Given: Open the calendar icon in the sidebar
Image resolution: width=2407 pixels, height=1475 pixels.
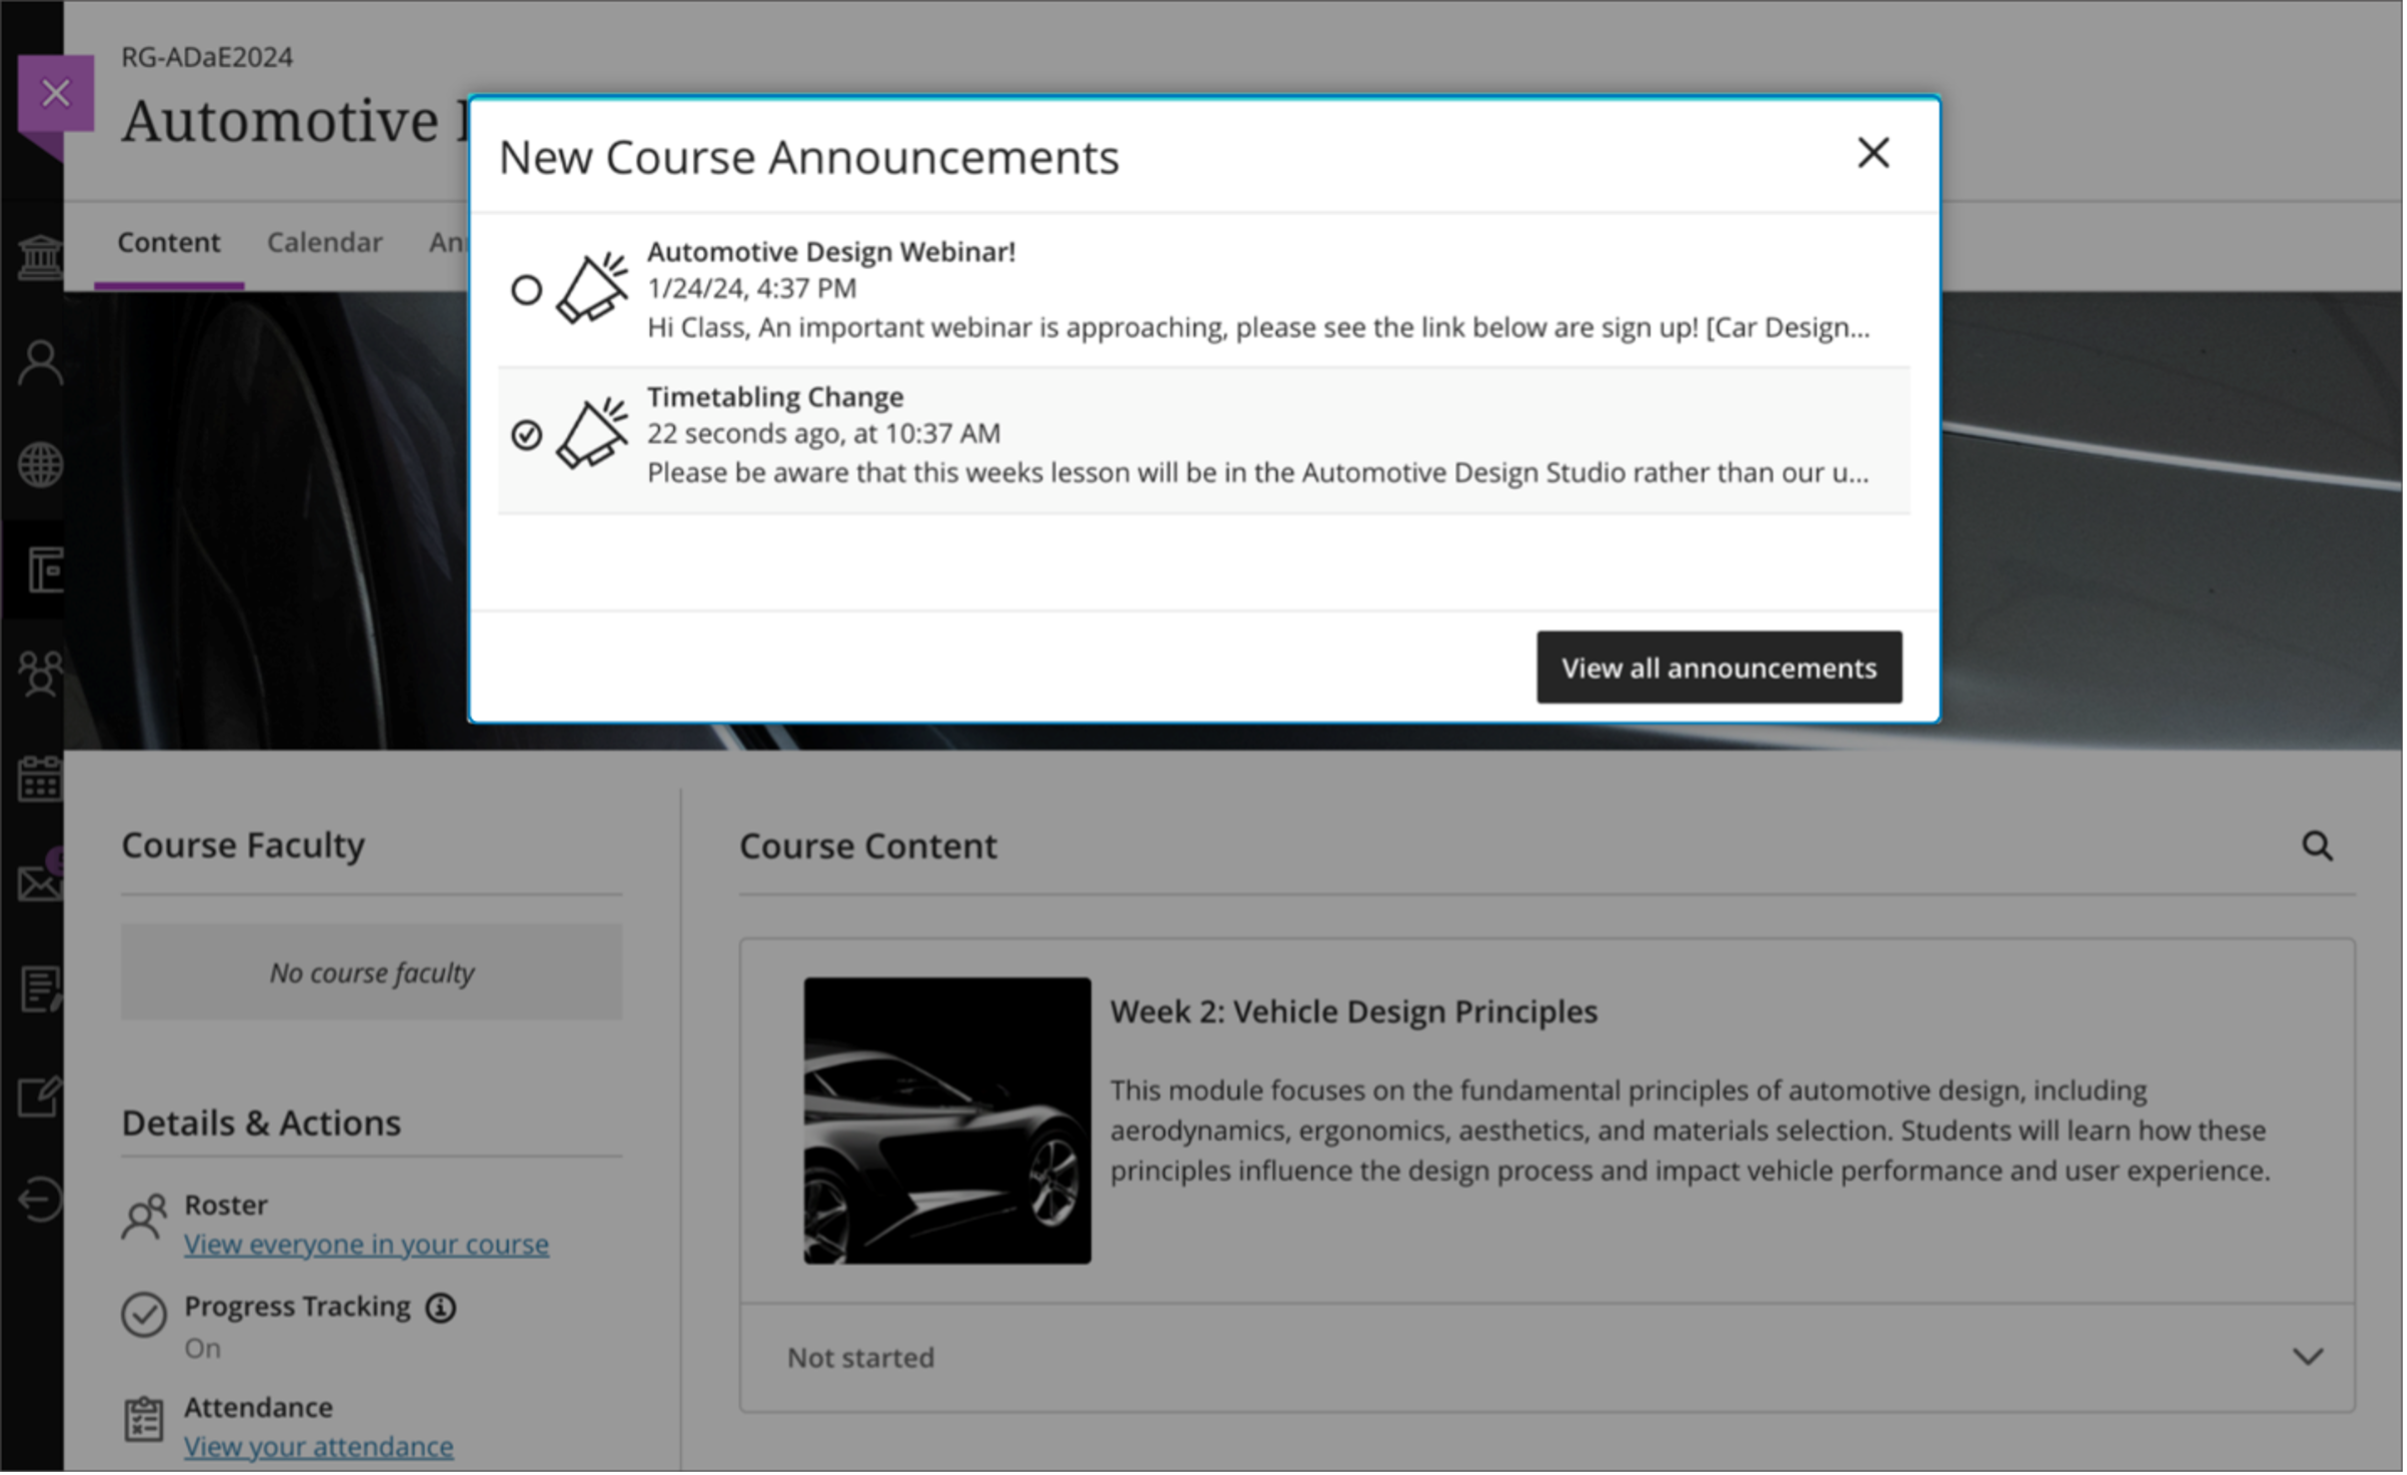Looking at the screenshot, I should coord(40,778).
